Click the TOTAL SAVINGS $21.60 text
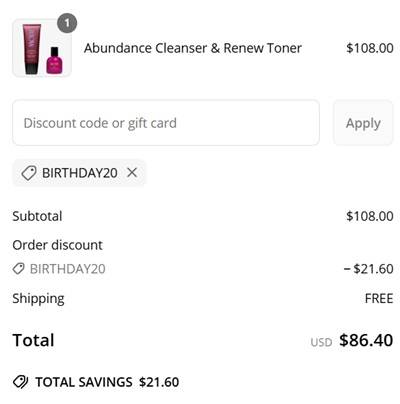Viewport: 400px width, 404px height. [107, 382]
